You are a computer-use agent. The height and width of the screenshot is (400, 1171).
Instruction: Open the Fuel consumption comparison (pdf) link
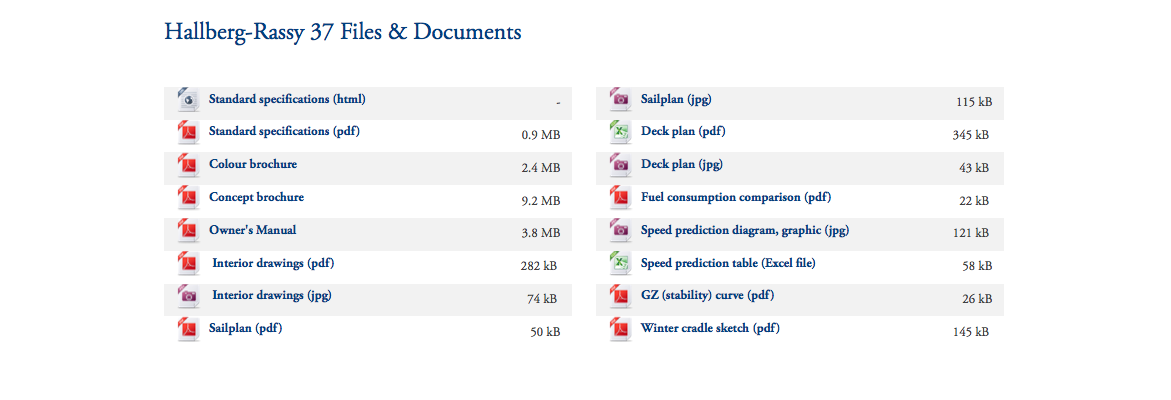pyautogui.click(x=736, y=198)
